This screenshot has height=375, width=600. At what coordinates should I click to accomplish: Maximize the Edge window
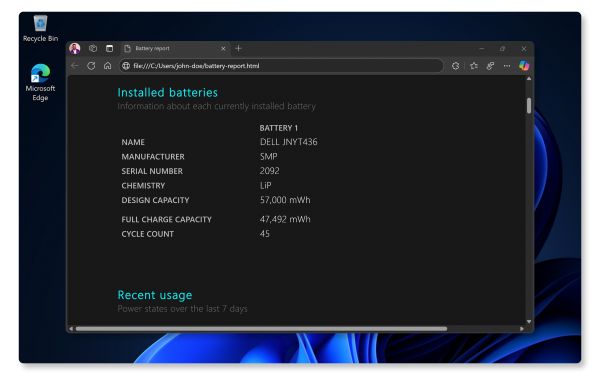pos(502,49)
